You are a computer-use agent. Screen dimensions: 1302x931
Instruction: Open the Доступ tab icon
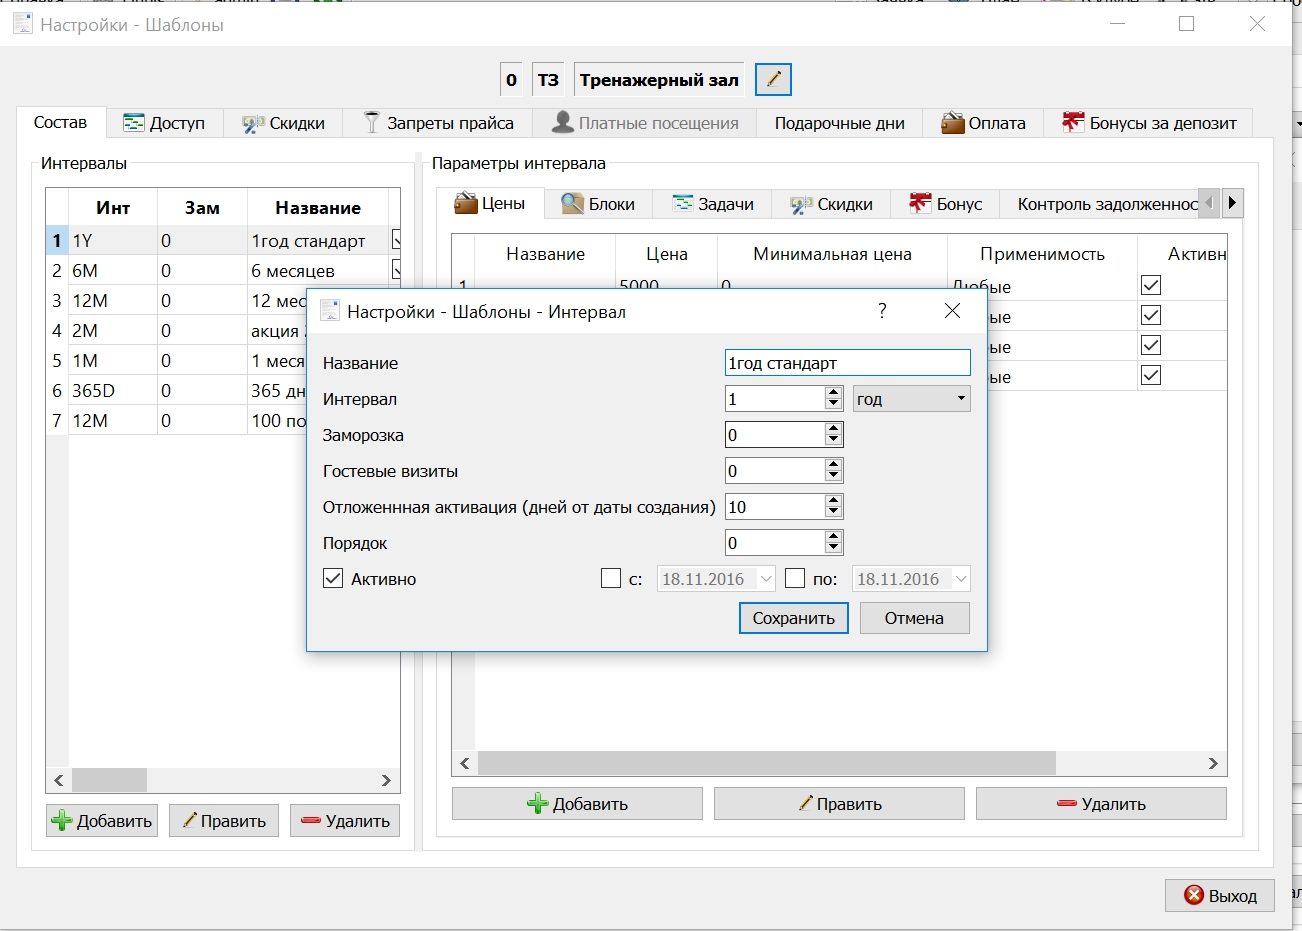(134, 123)
